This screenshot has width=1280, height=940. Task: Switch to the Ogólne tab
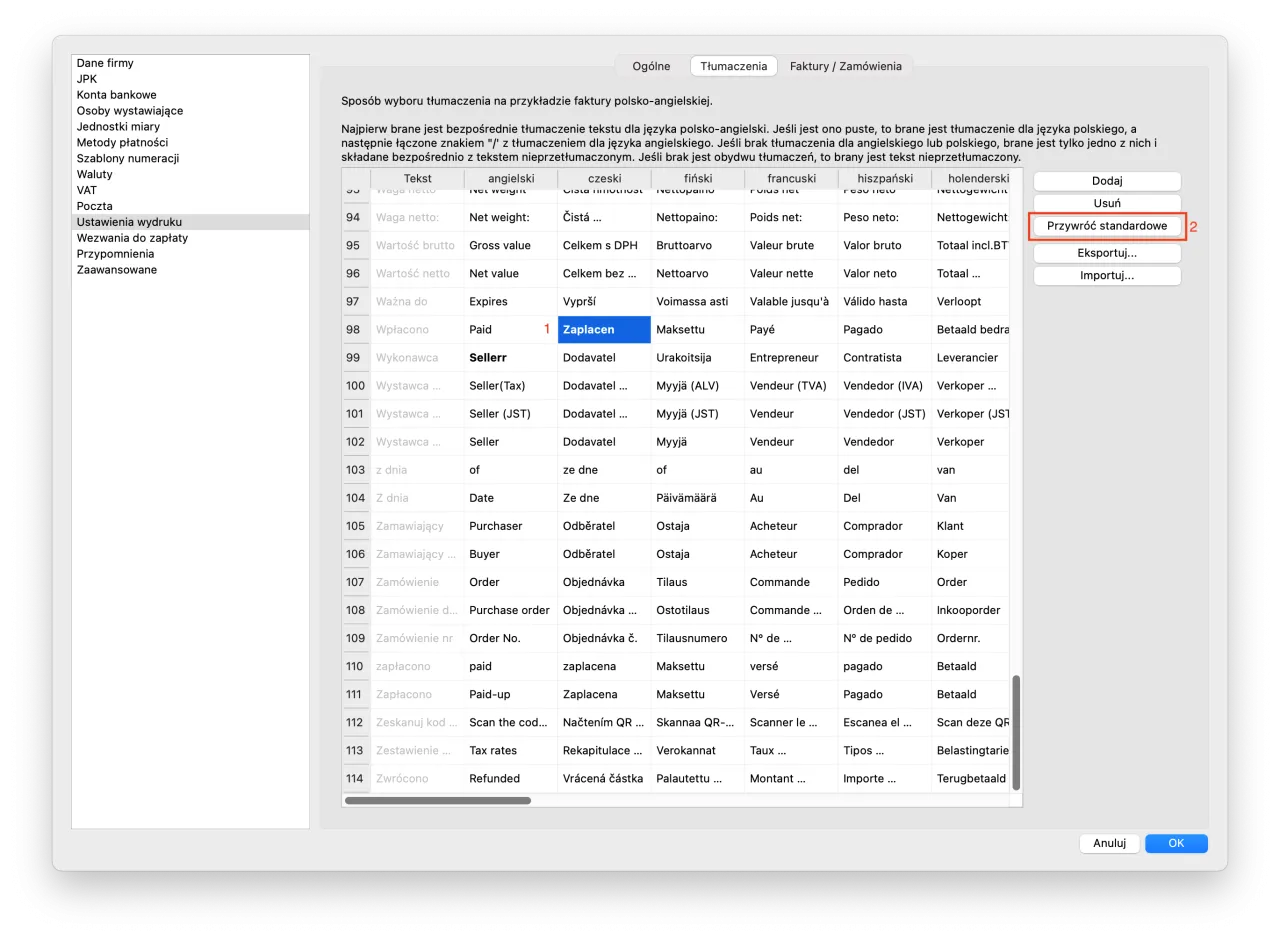651,66
